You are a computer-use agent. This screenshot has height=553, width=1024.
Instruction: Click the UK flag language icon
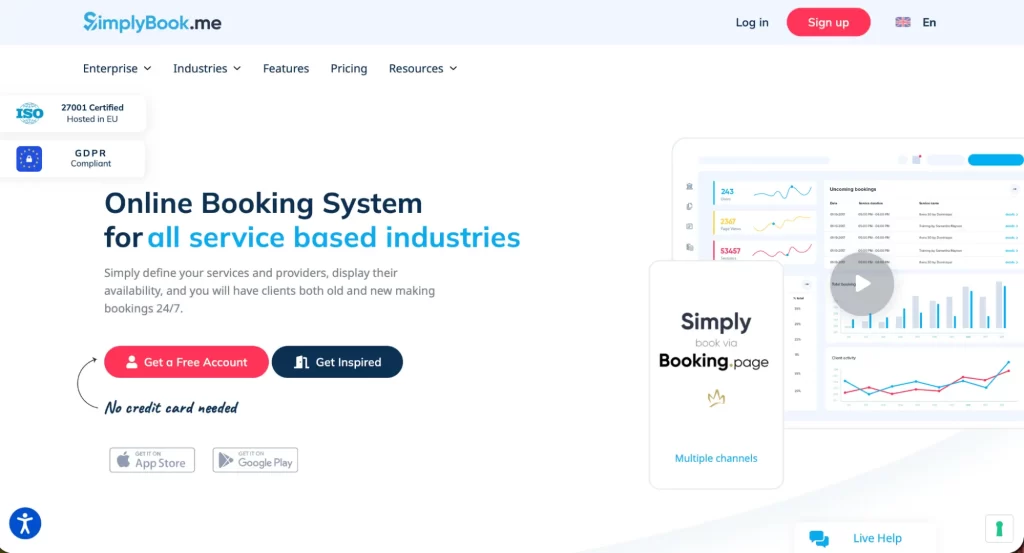[x=903, y=22]
